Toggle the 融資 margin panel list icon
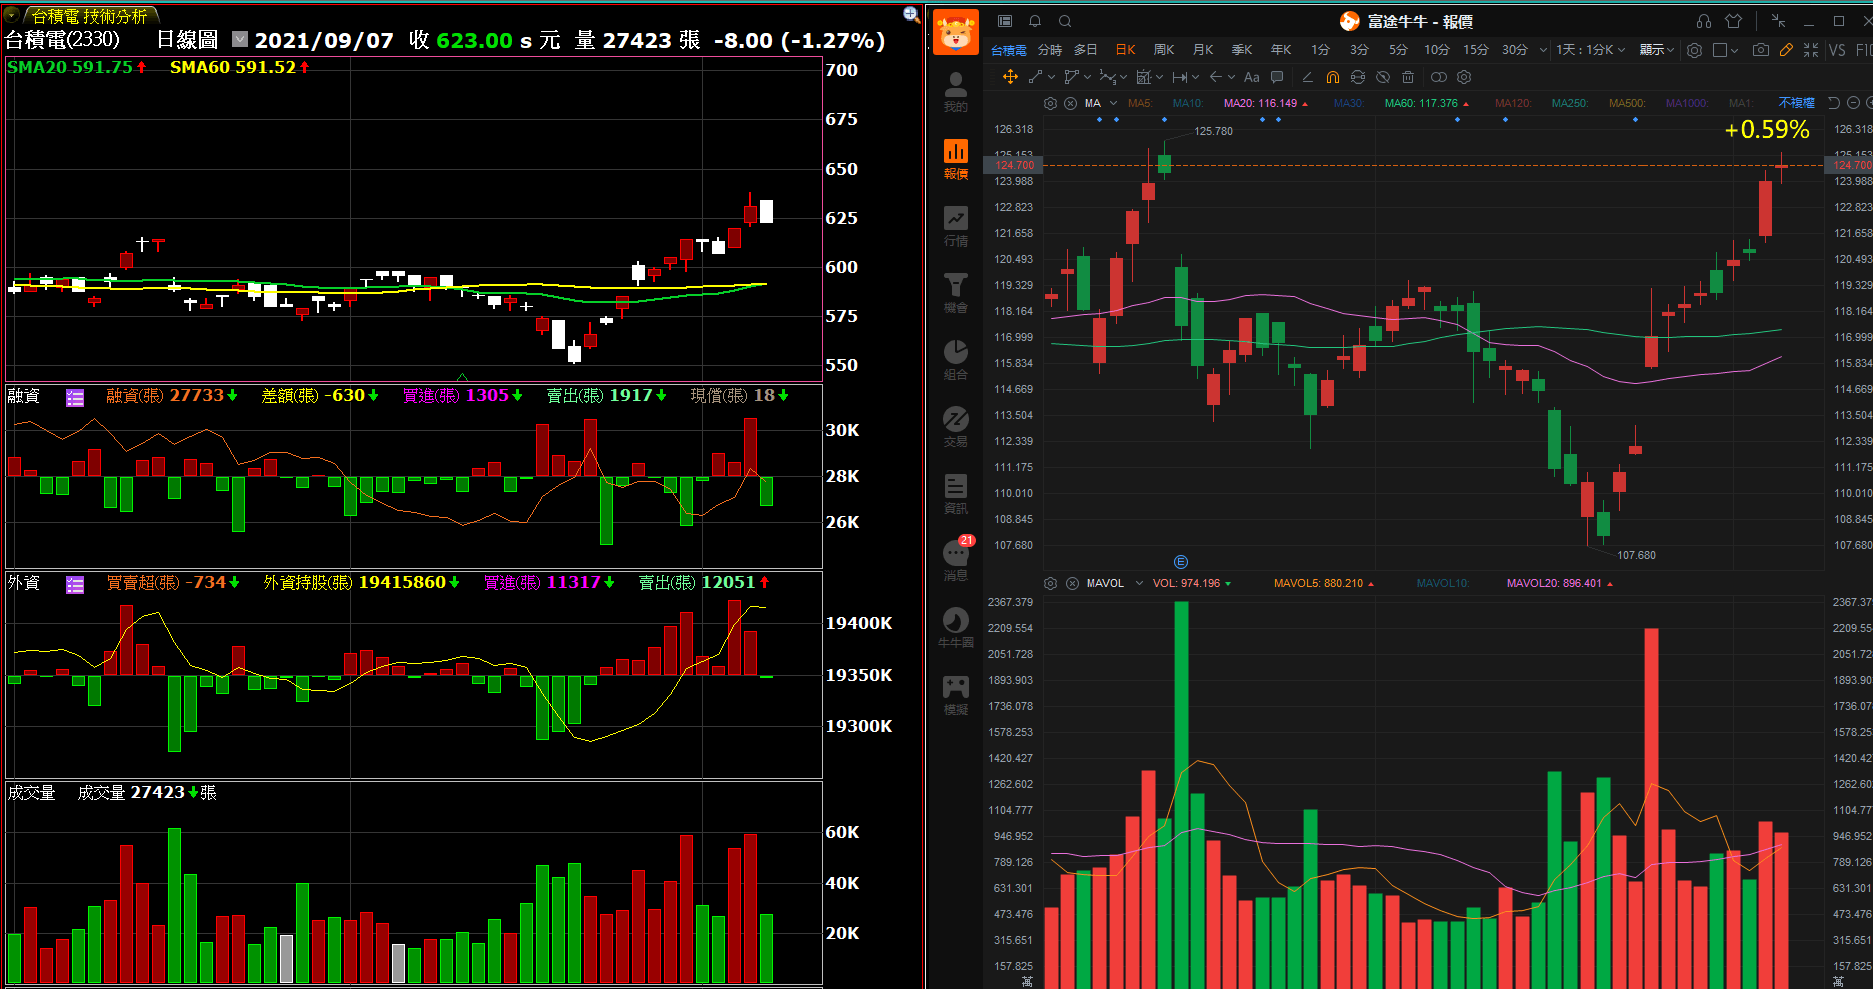 tap(75, 398)
